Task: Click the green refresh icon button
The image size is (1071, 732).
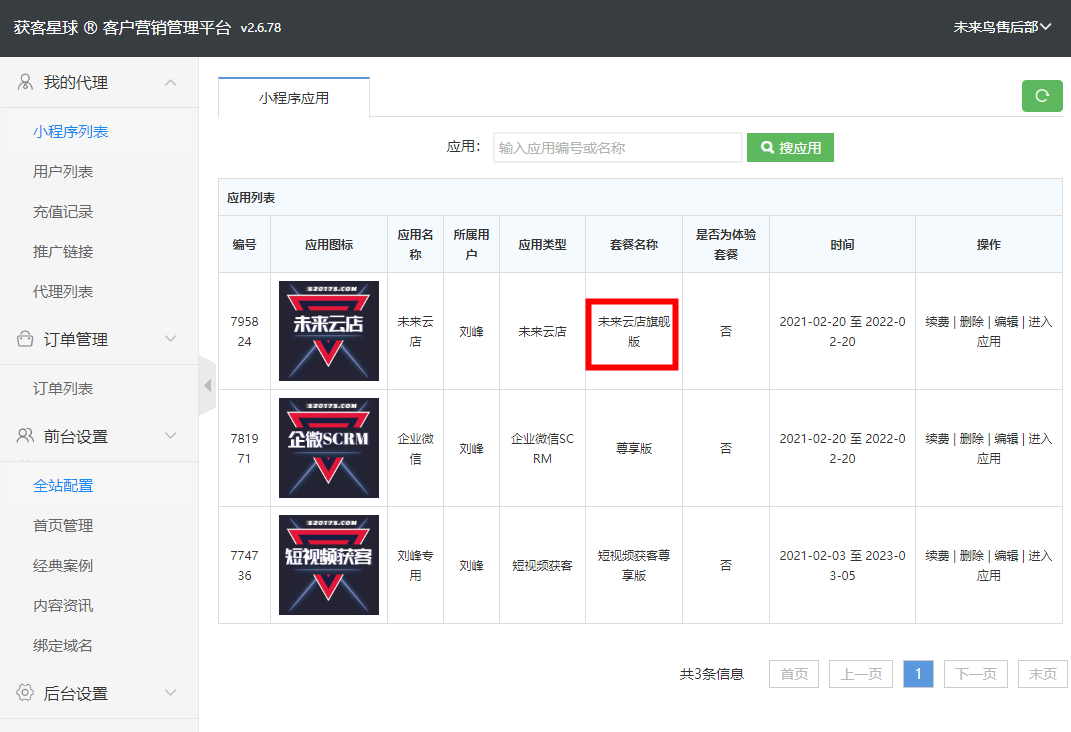Action: pyautogui.click(x=1042, y=96)
